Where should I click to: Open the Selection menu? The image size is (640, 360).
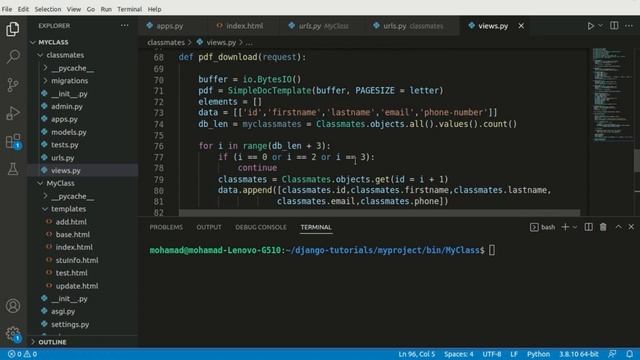click(48, 9)
